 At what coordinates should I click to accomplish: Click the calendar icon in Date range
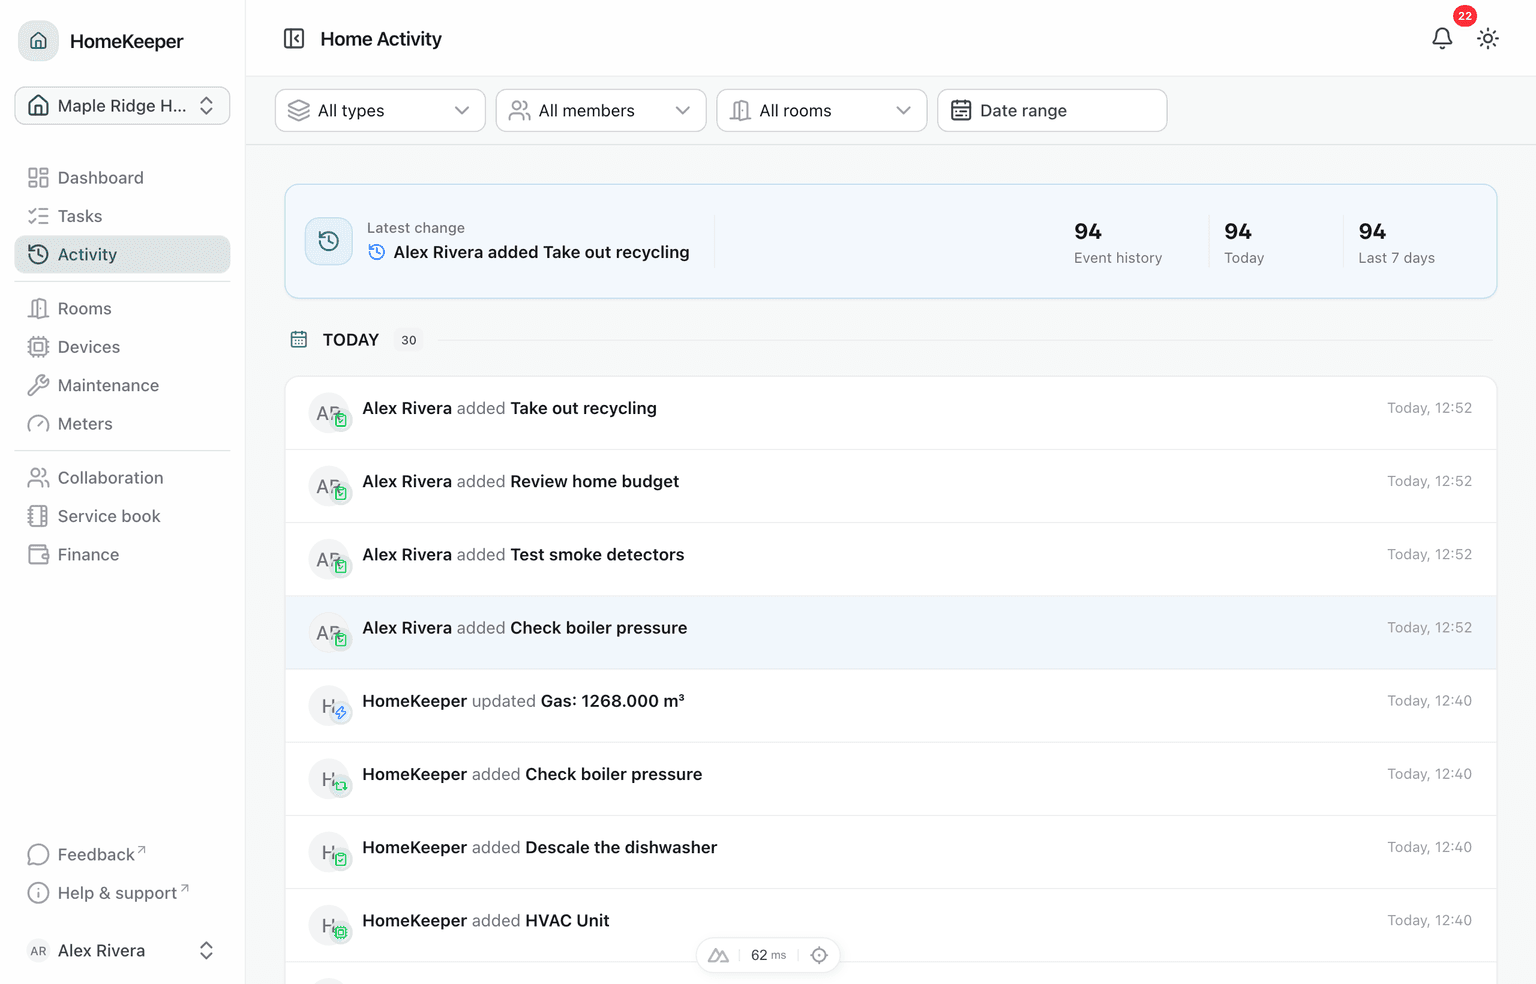[x=961, y=110]
